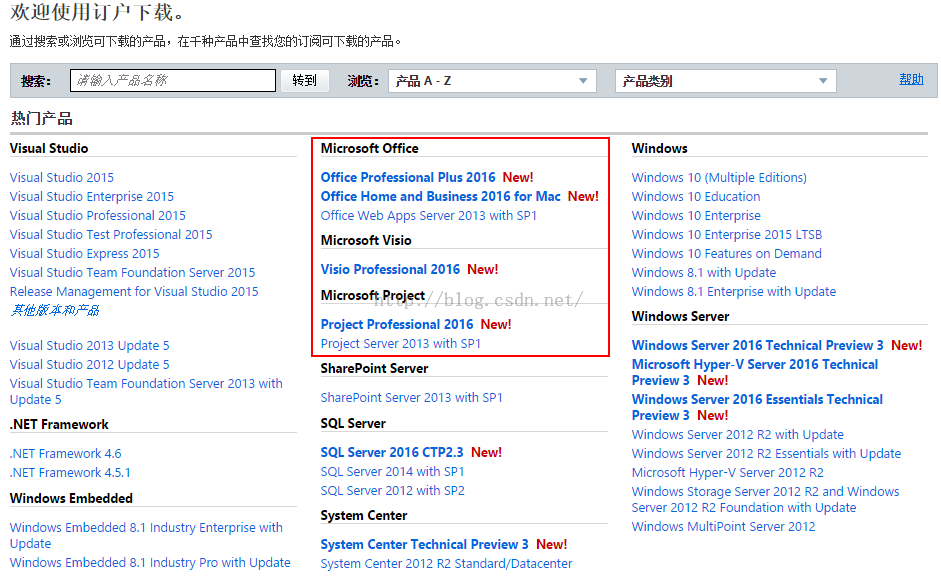
Task: Open Windows 8.1 Enterprise with Update link
Action: point(733,292)
